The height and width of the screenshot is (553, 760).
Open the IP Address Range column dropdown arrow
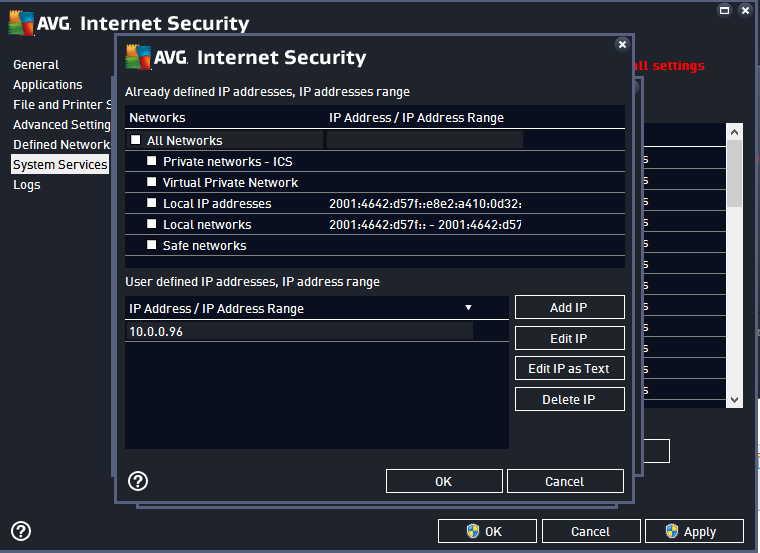[468, 308]
